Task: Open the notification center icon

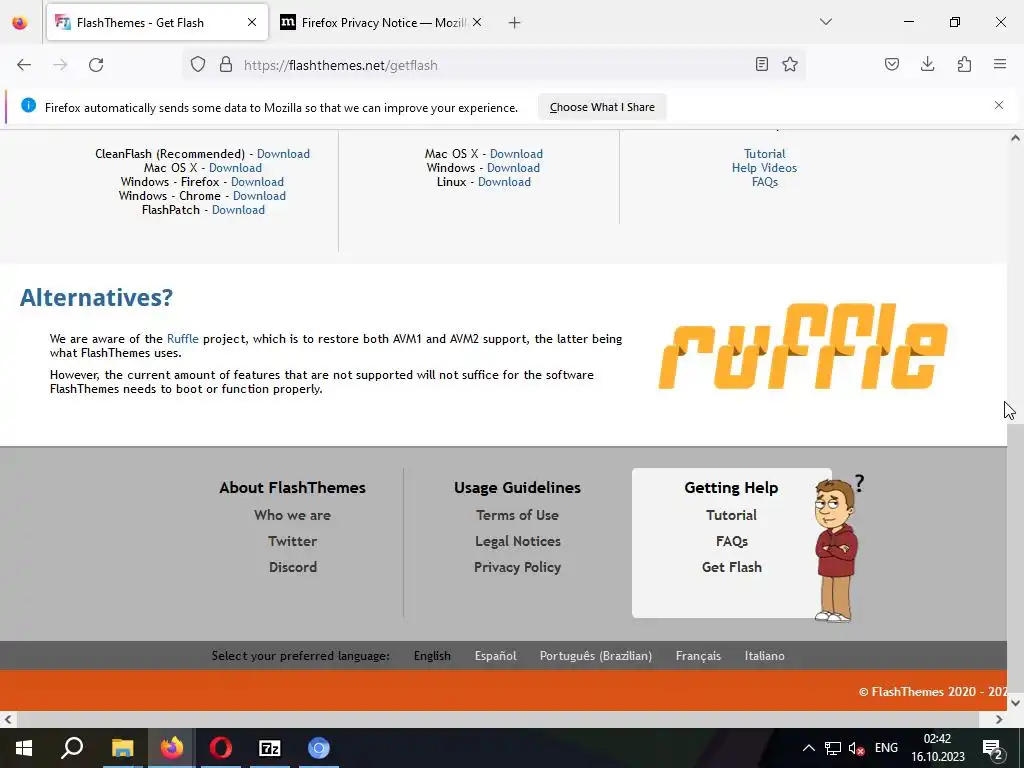Action: point(993,748)
